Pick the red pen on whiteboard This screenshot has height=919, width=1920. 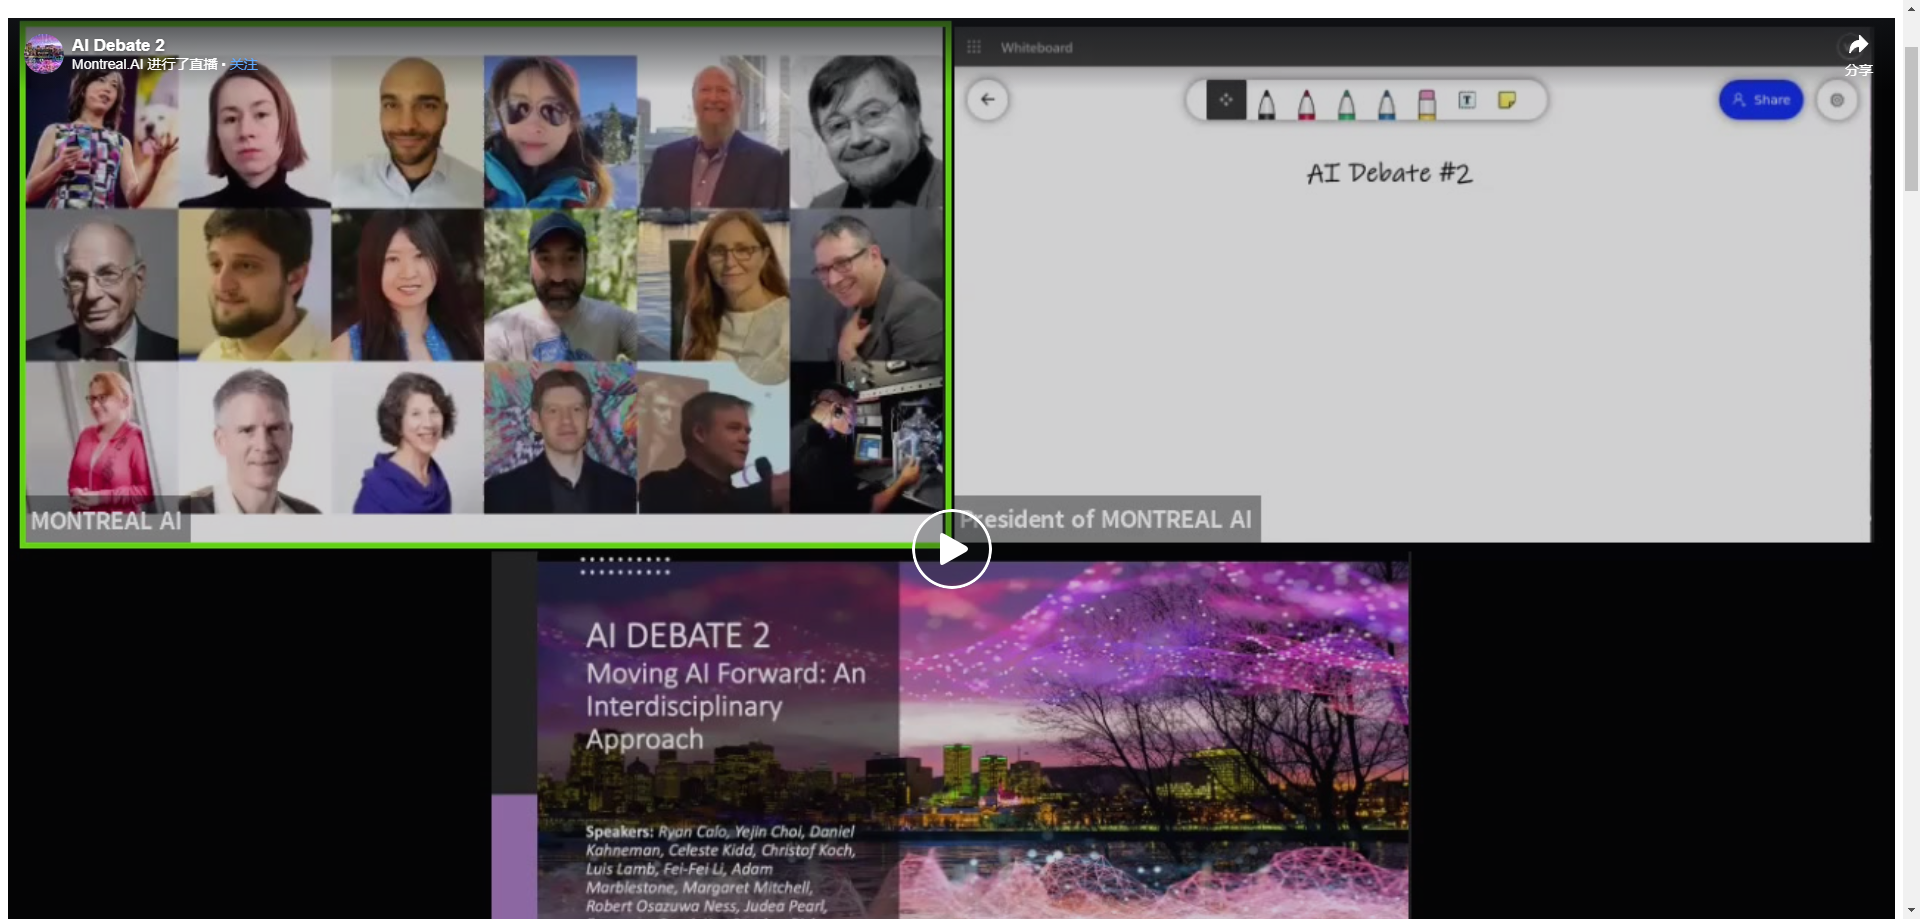[1306, 104]
